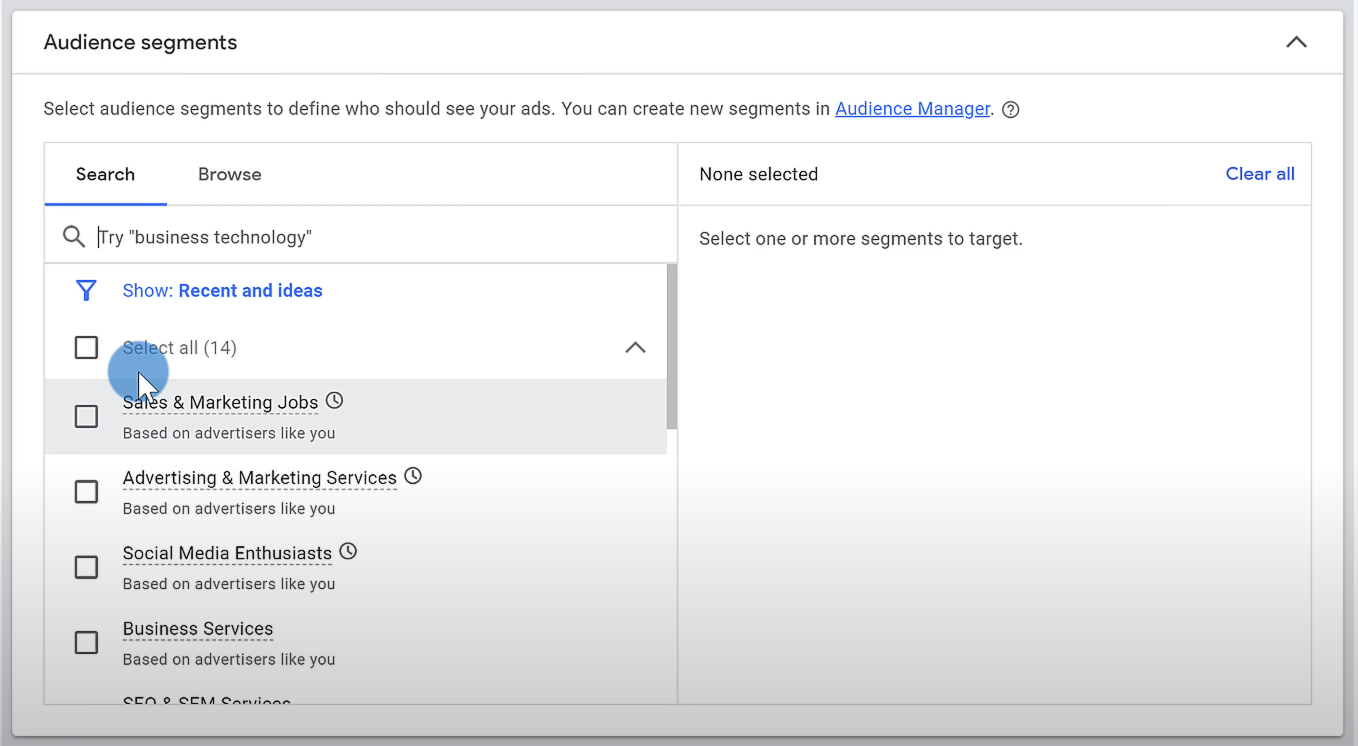1358x746 pixels.
Task: Check the Business Services segment
Action: 86,642
